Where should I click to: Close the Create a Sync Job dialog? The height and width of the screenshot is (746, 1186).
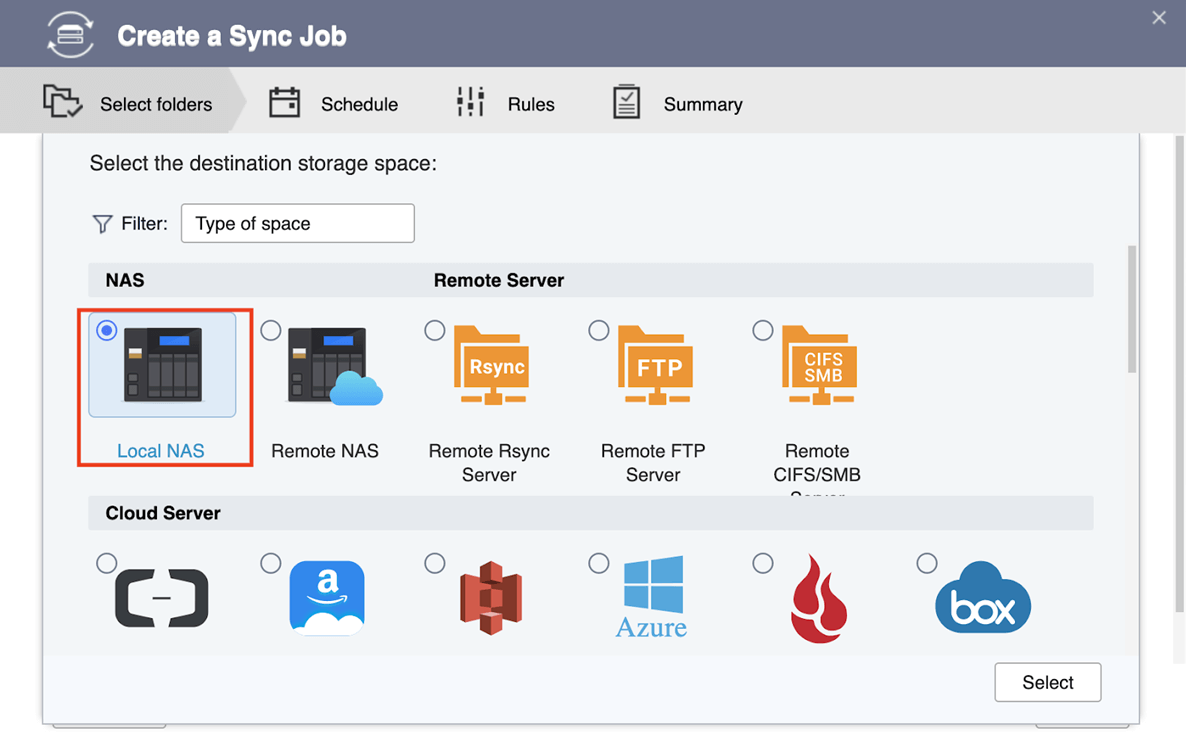[1159, 18]
